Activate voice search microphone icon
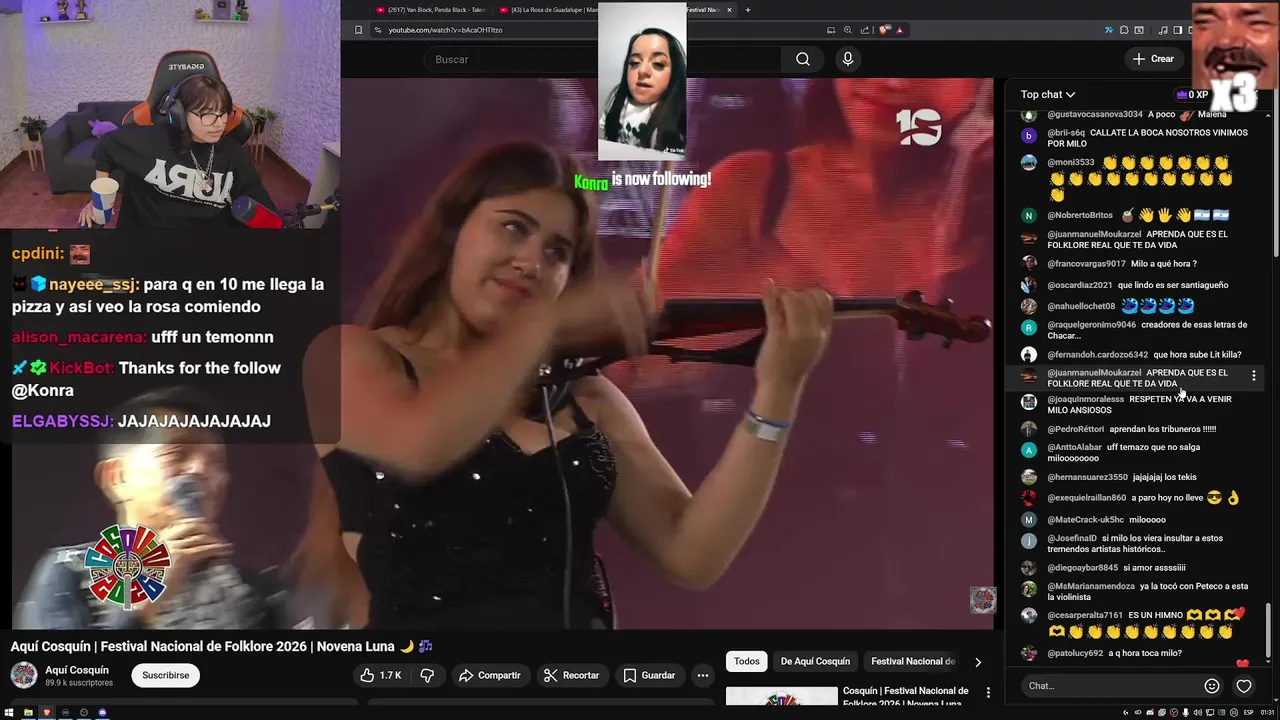 click(x=847, y=59)
